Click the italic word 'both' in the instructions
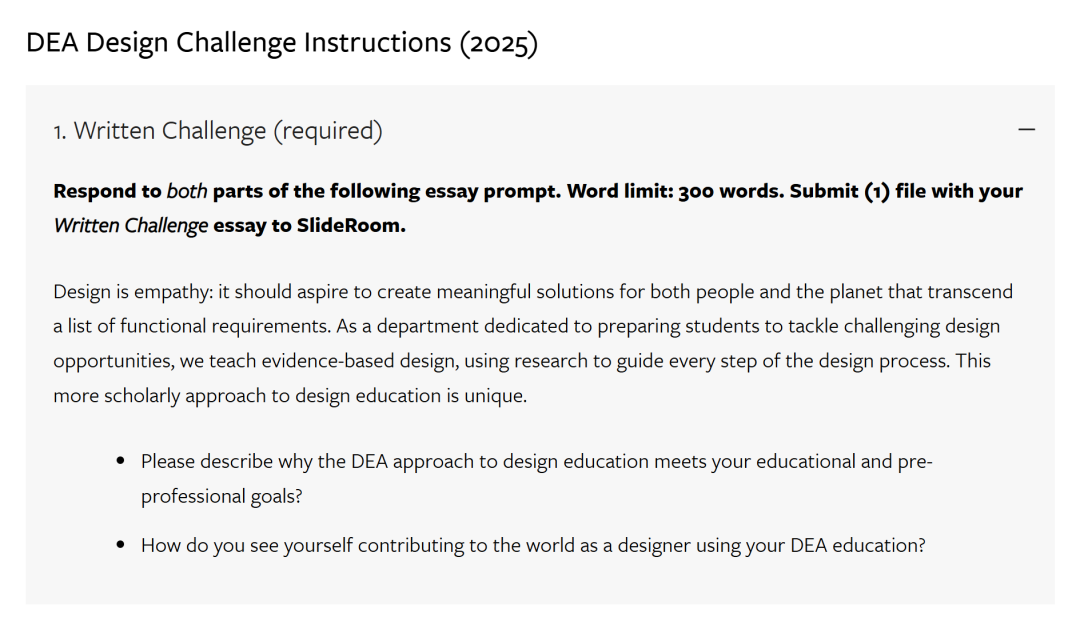The height and width of the screenshot is (621, 1080). pyautogui.click(x=187, y=191)
